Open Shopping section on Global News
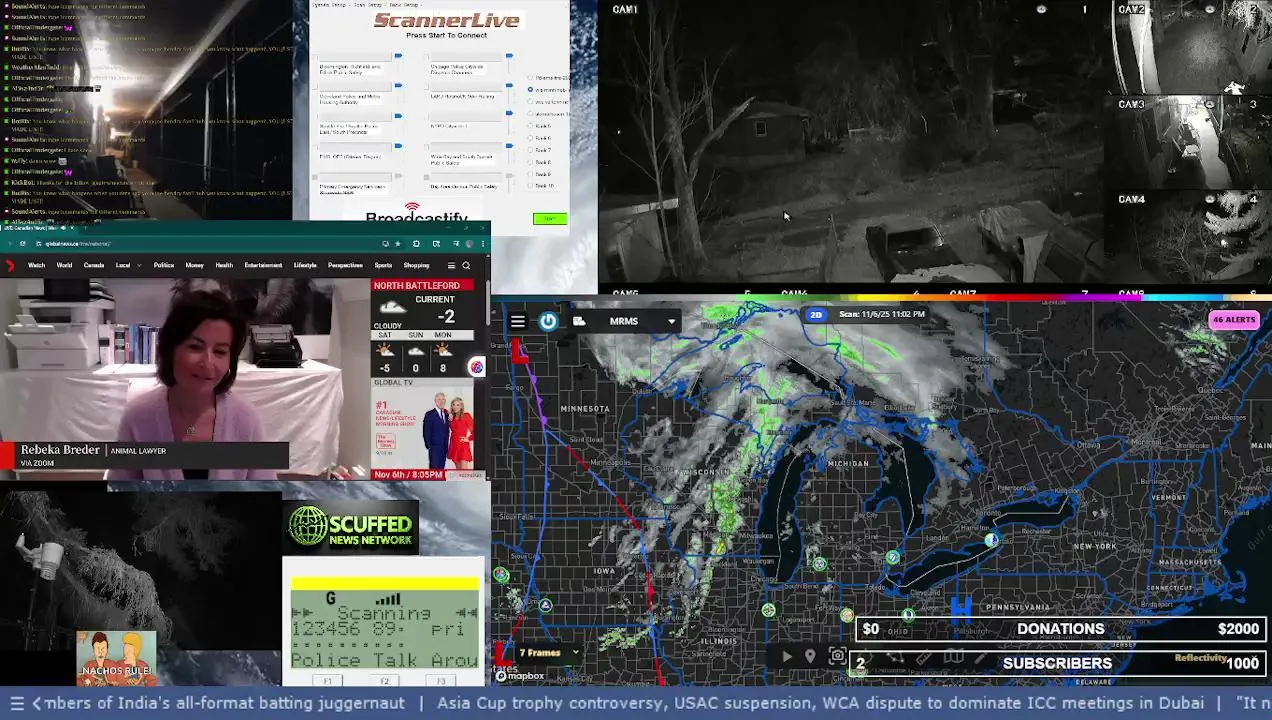Screen dimensions: 1272x720 (x=416, y=265)
